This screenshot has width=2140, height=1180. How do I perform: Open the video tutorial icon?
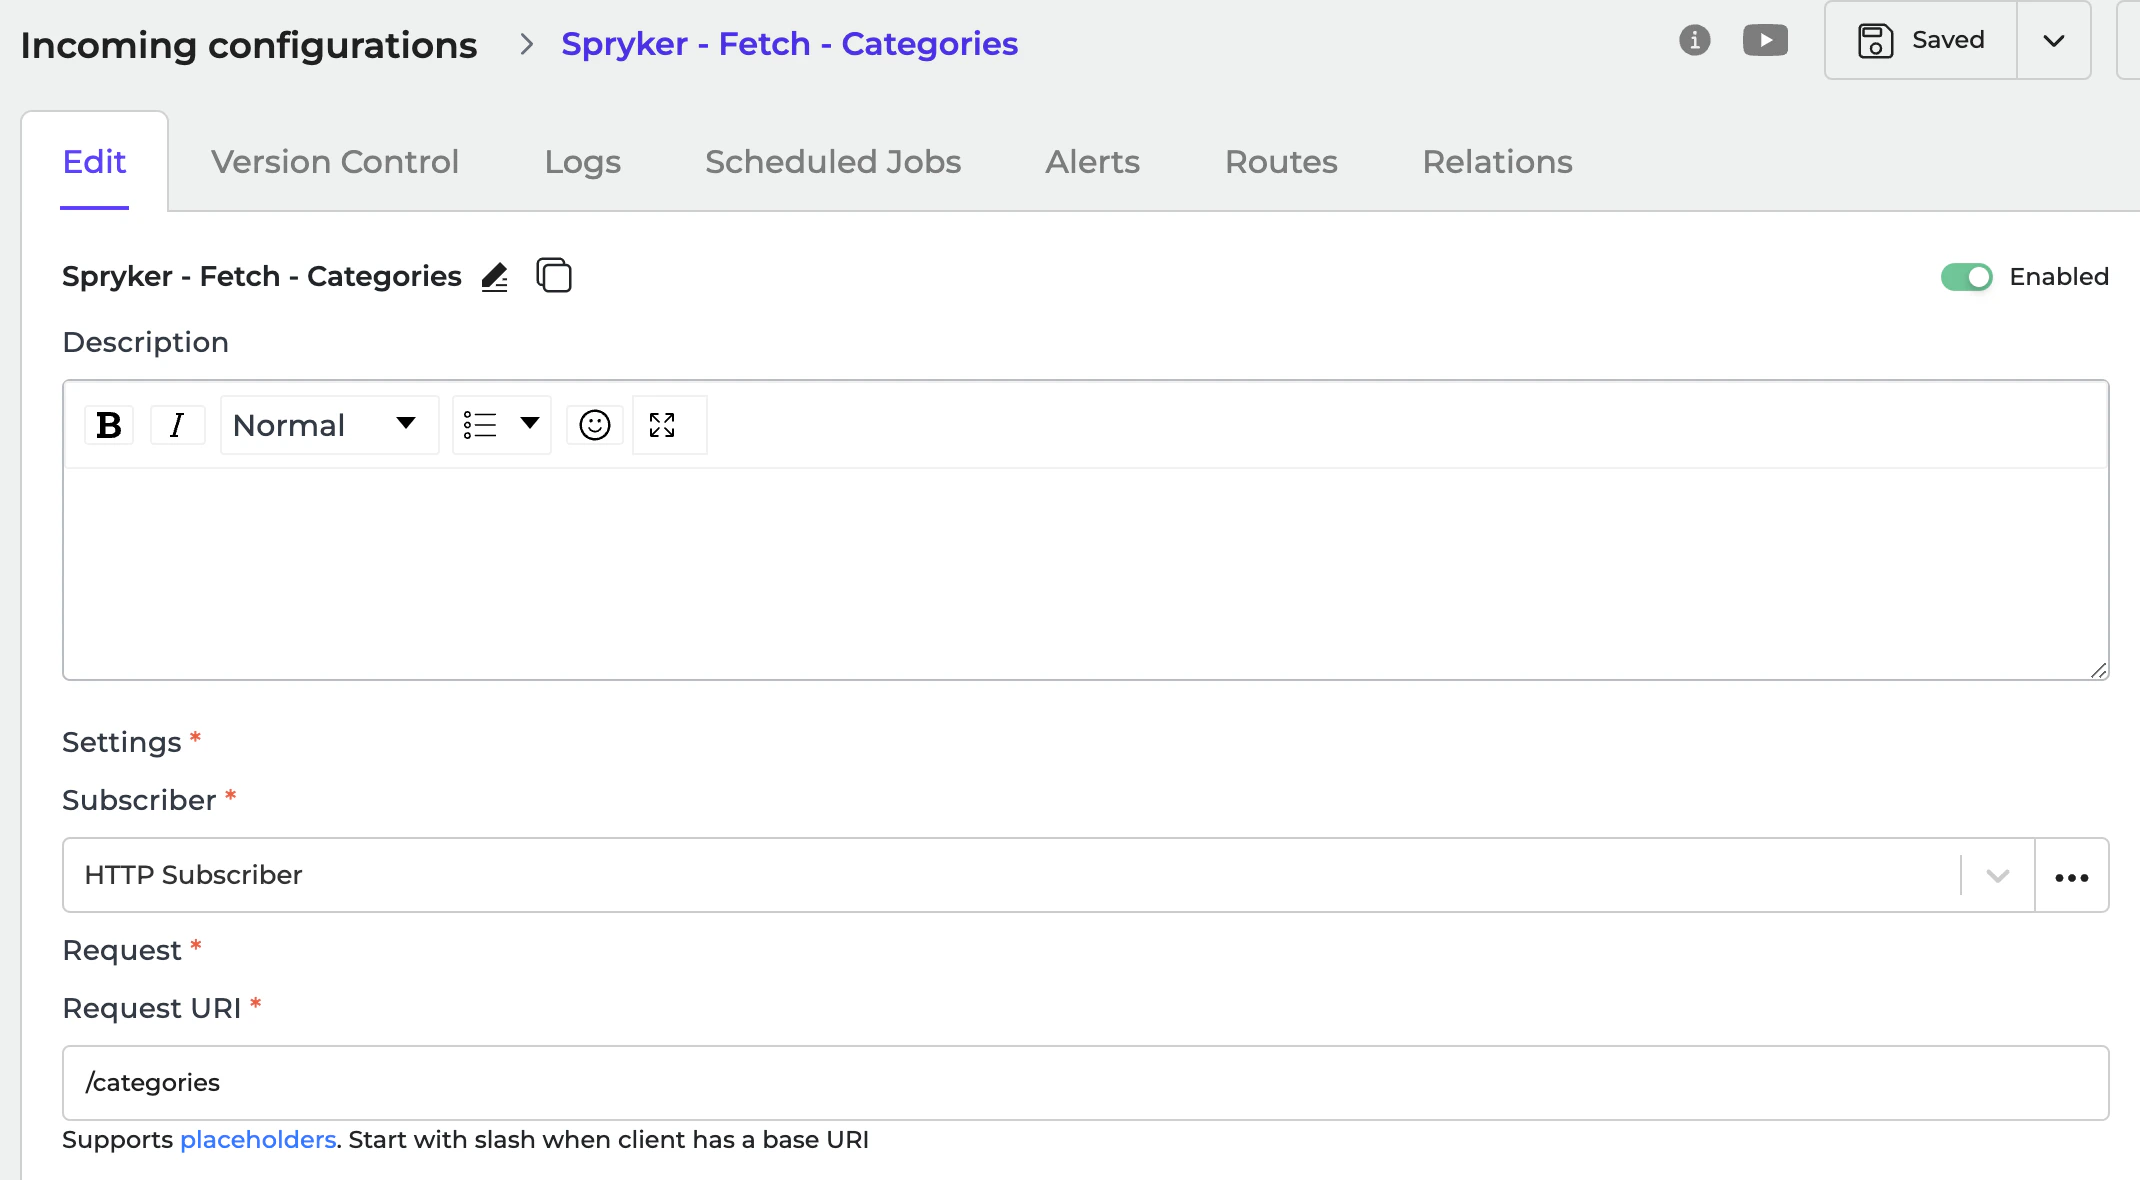[x=1765, y=40]
